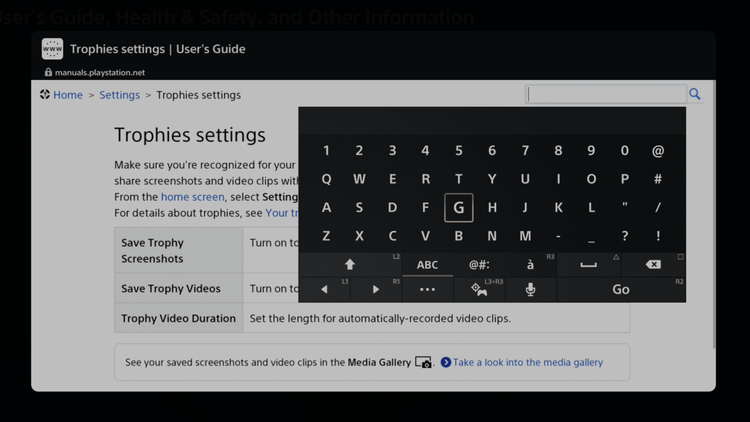Viewport: 750px width, 422px height.
Task: Tap the B key on keyboard
Action: [x=459, y=236]
